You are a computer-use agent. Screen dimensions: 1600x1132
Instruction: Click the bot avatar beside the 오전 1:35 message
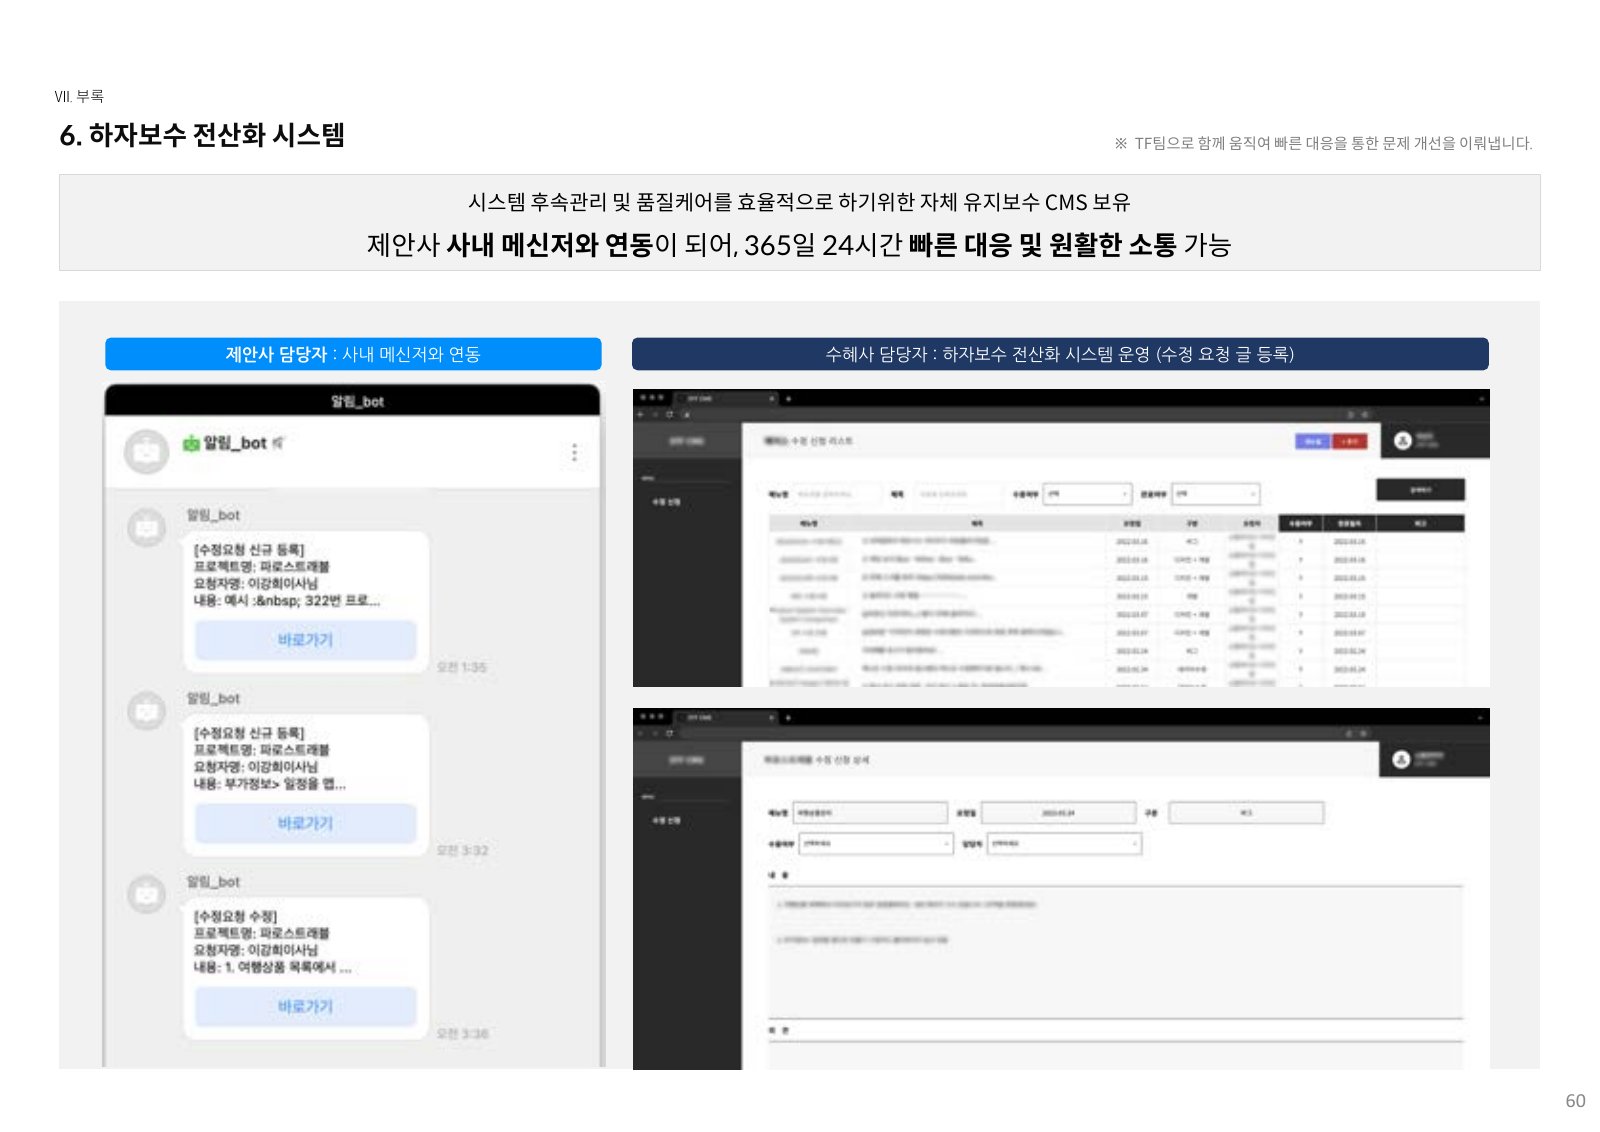pyautogui.click(x=147, y=527)
